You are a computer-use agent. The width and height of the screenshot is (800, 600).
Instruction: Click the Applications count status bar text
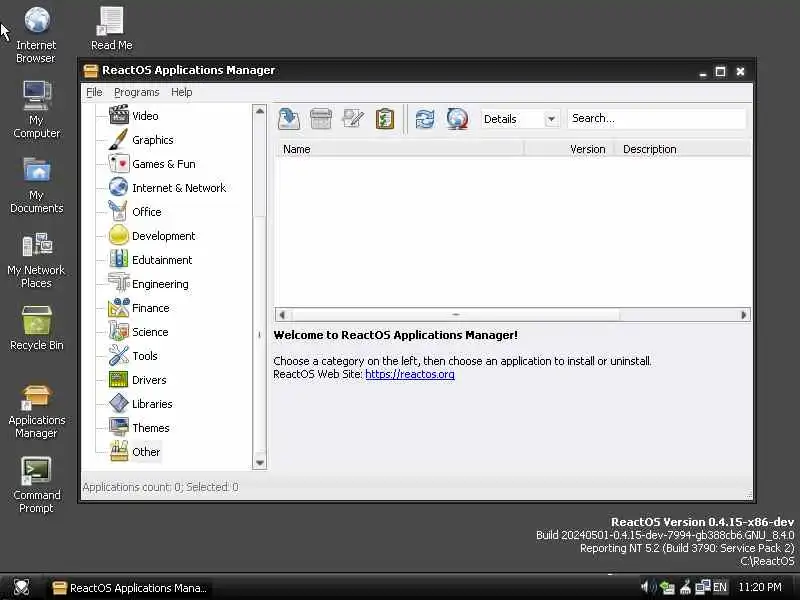click(x=160, y=487)
